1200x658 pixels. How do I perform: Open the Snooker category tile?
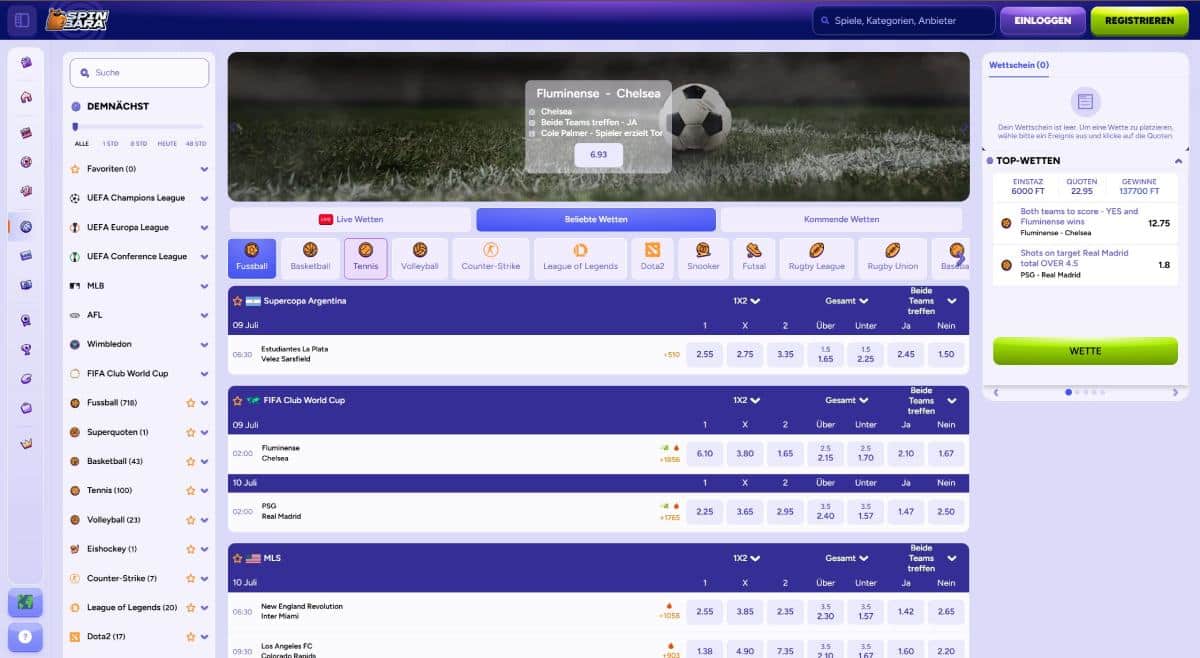(x=703, y=258)
